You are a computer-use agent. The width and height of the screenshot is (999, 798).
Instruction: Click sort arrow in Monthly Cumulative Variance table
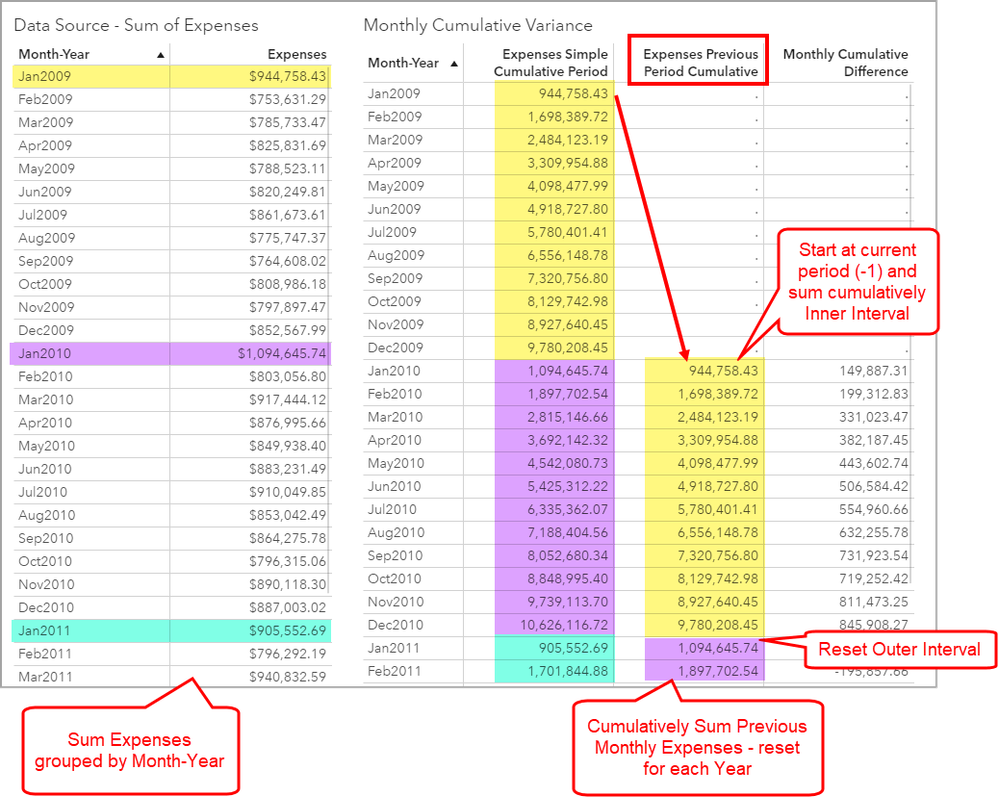coord(454,63)
